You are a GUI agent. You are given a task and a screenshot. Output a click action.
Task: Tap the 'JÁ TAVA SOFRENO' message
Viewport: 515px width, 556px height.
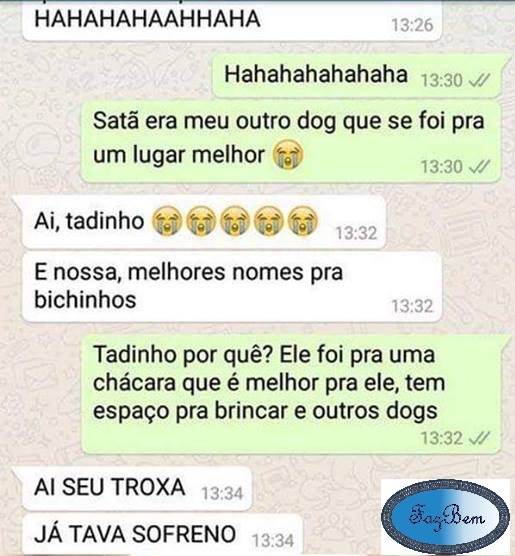(x=162, y=535)
